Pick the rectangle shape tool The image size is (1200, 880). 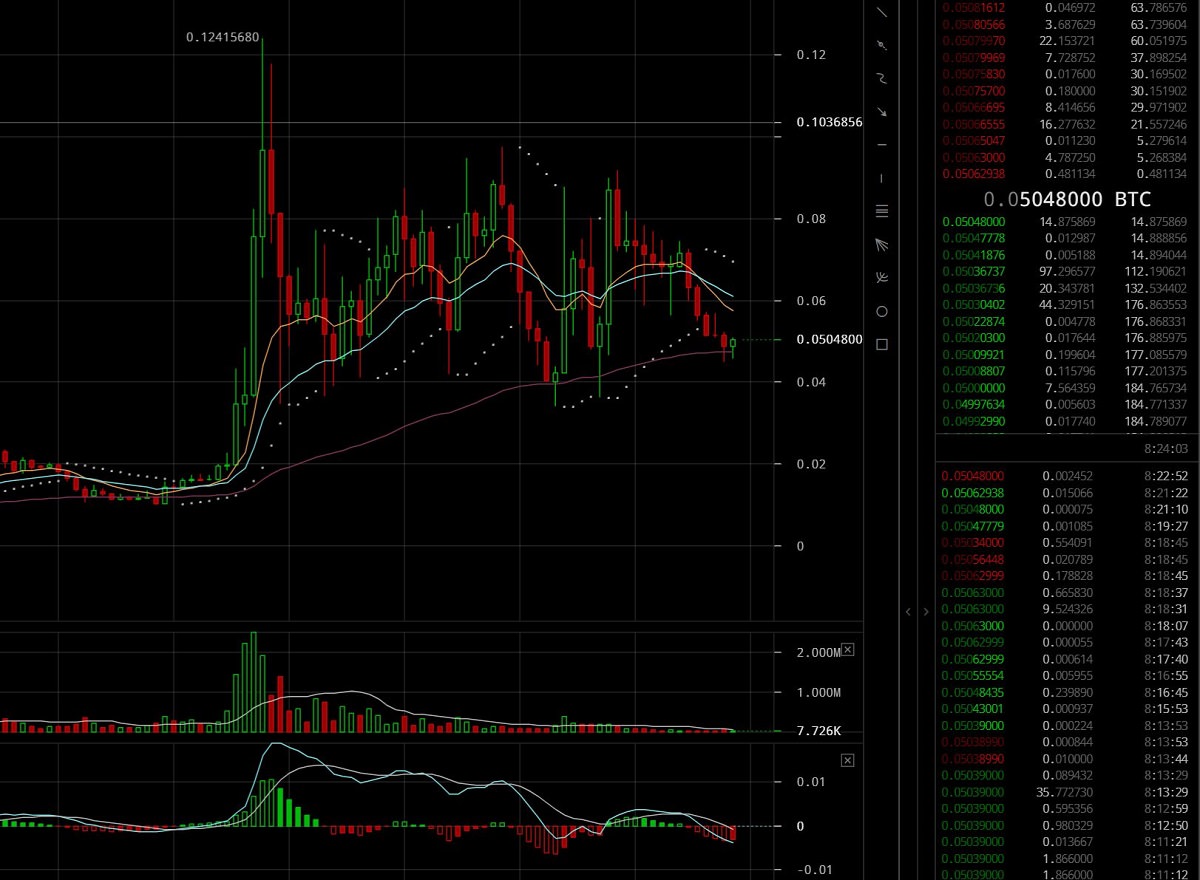point(882,344)
